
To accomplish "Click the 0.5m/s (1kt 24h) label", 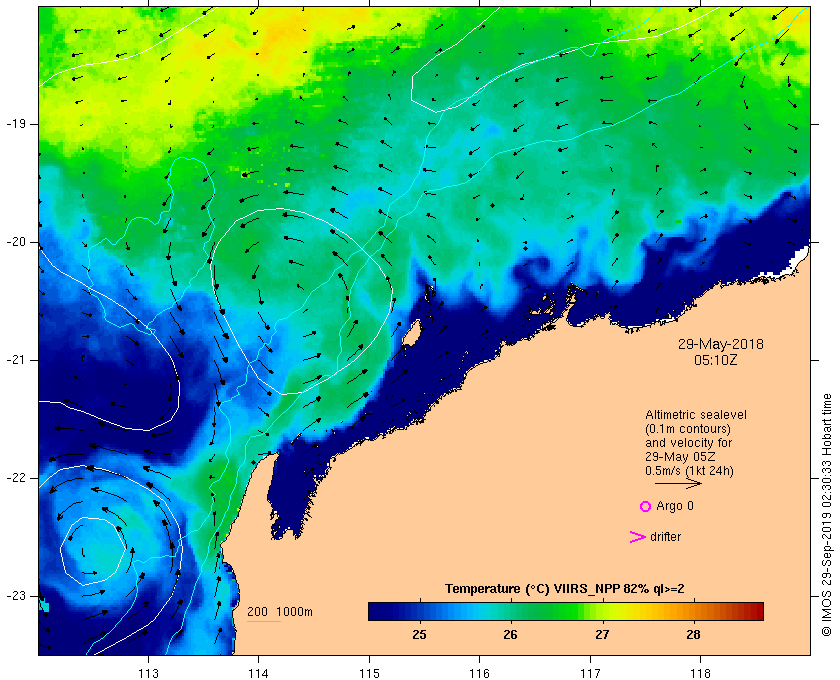I will [689, 471].
